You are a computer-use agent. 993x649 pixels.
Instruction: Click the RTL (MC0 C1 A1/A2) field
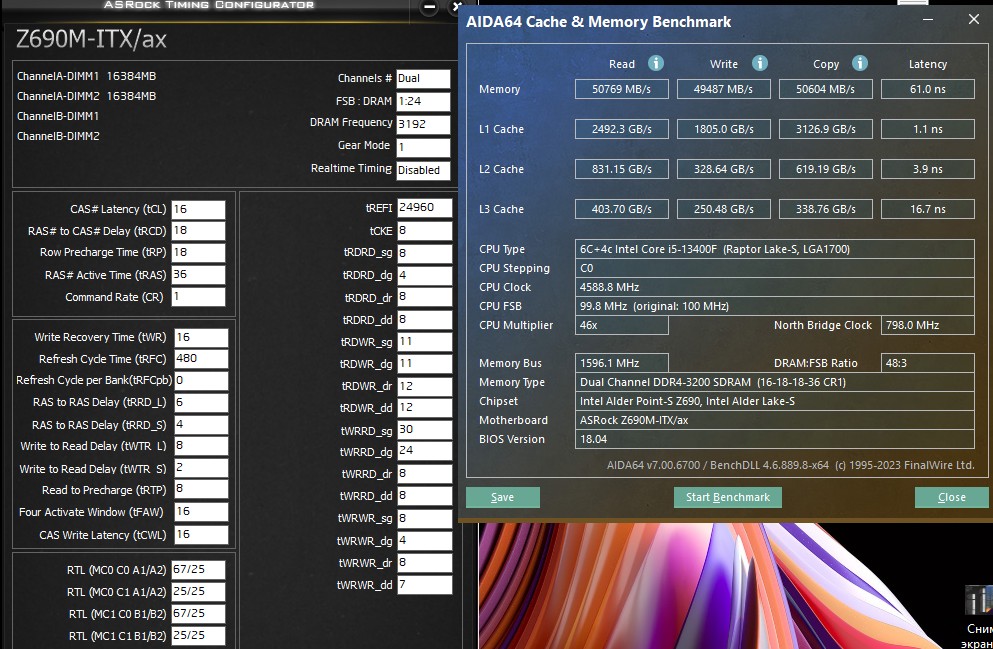click(x=198, y=591)
